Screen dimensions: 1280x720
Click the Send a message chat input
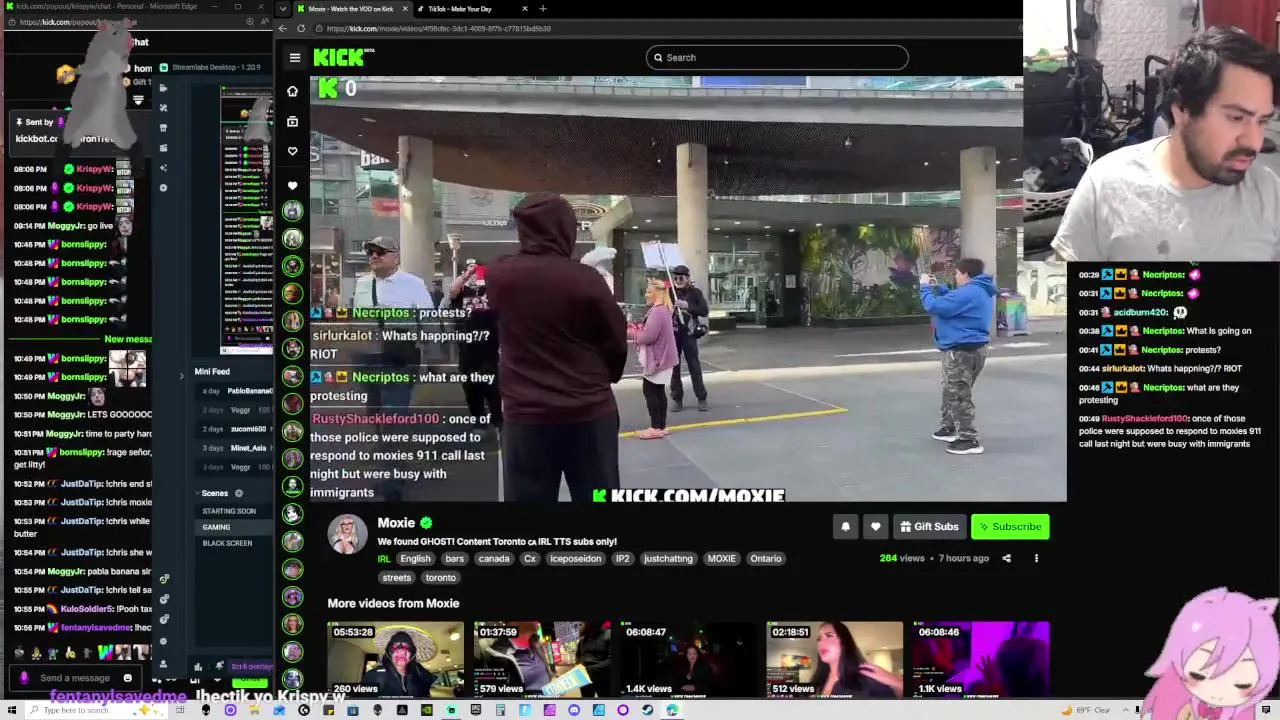pyautogui.click(x=77, y=678)
